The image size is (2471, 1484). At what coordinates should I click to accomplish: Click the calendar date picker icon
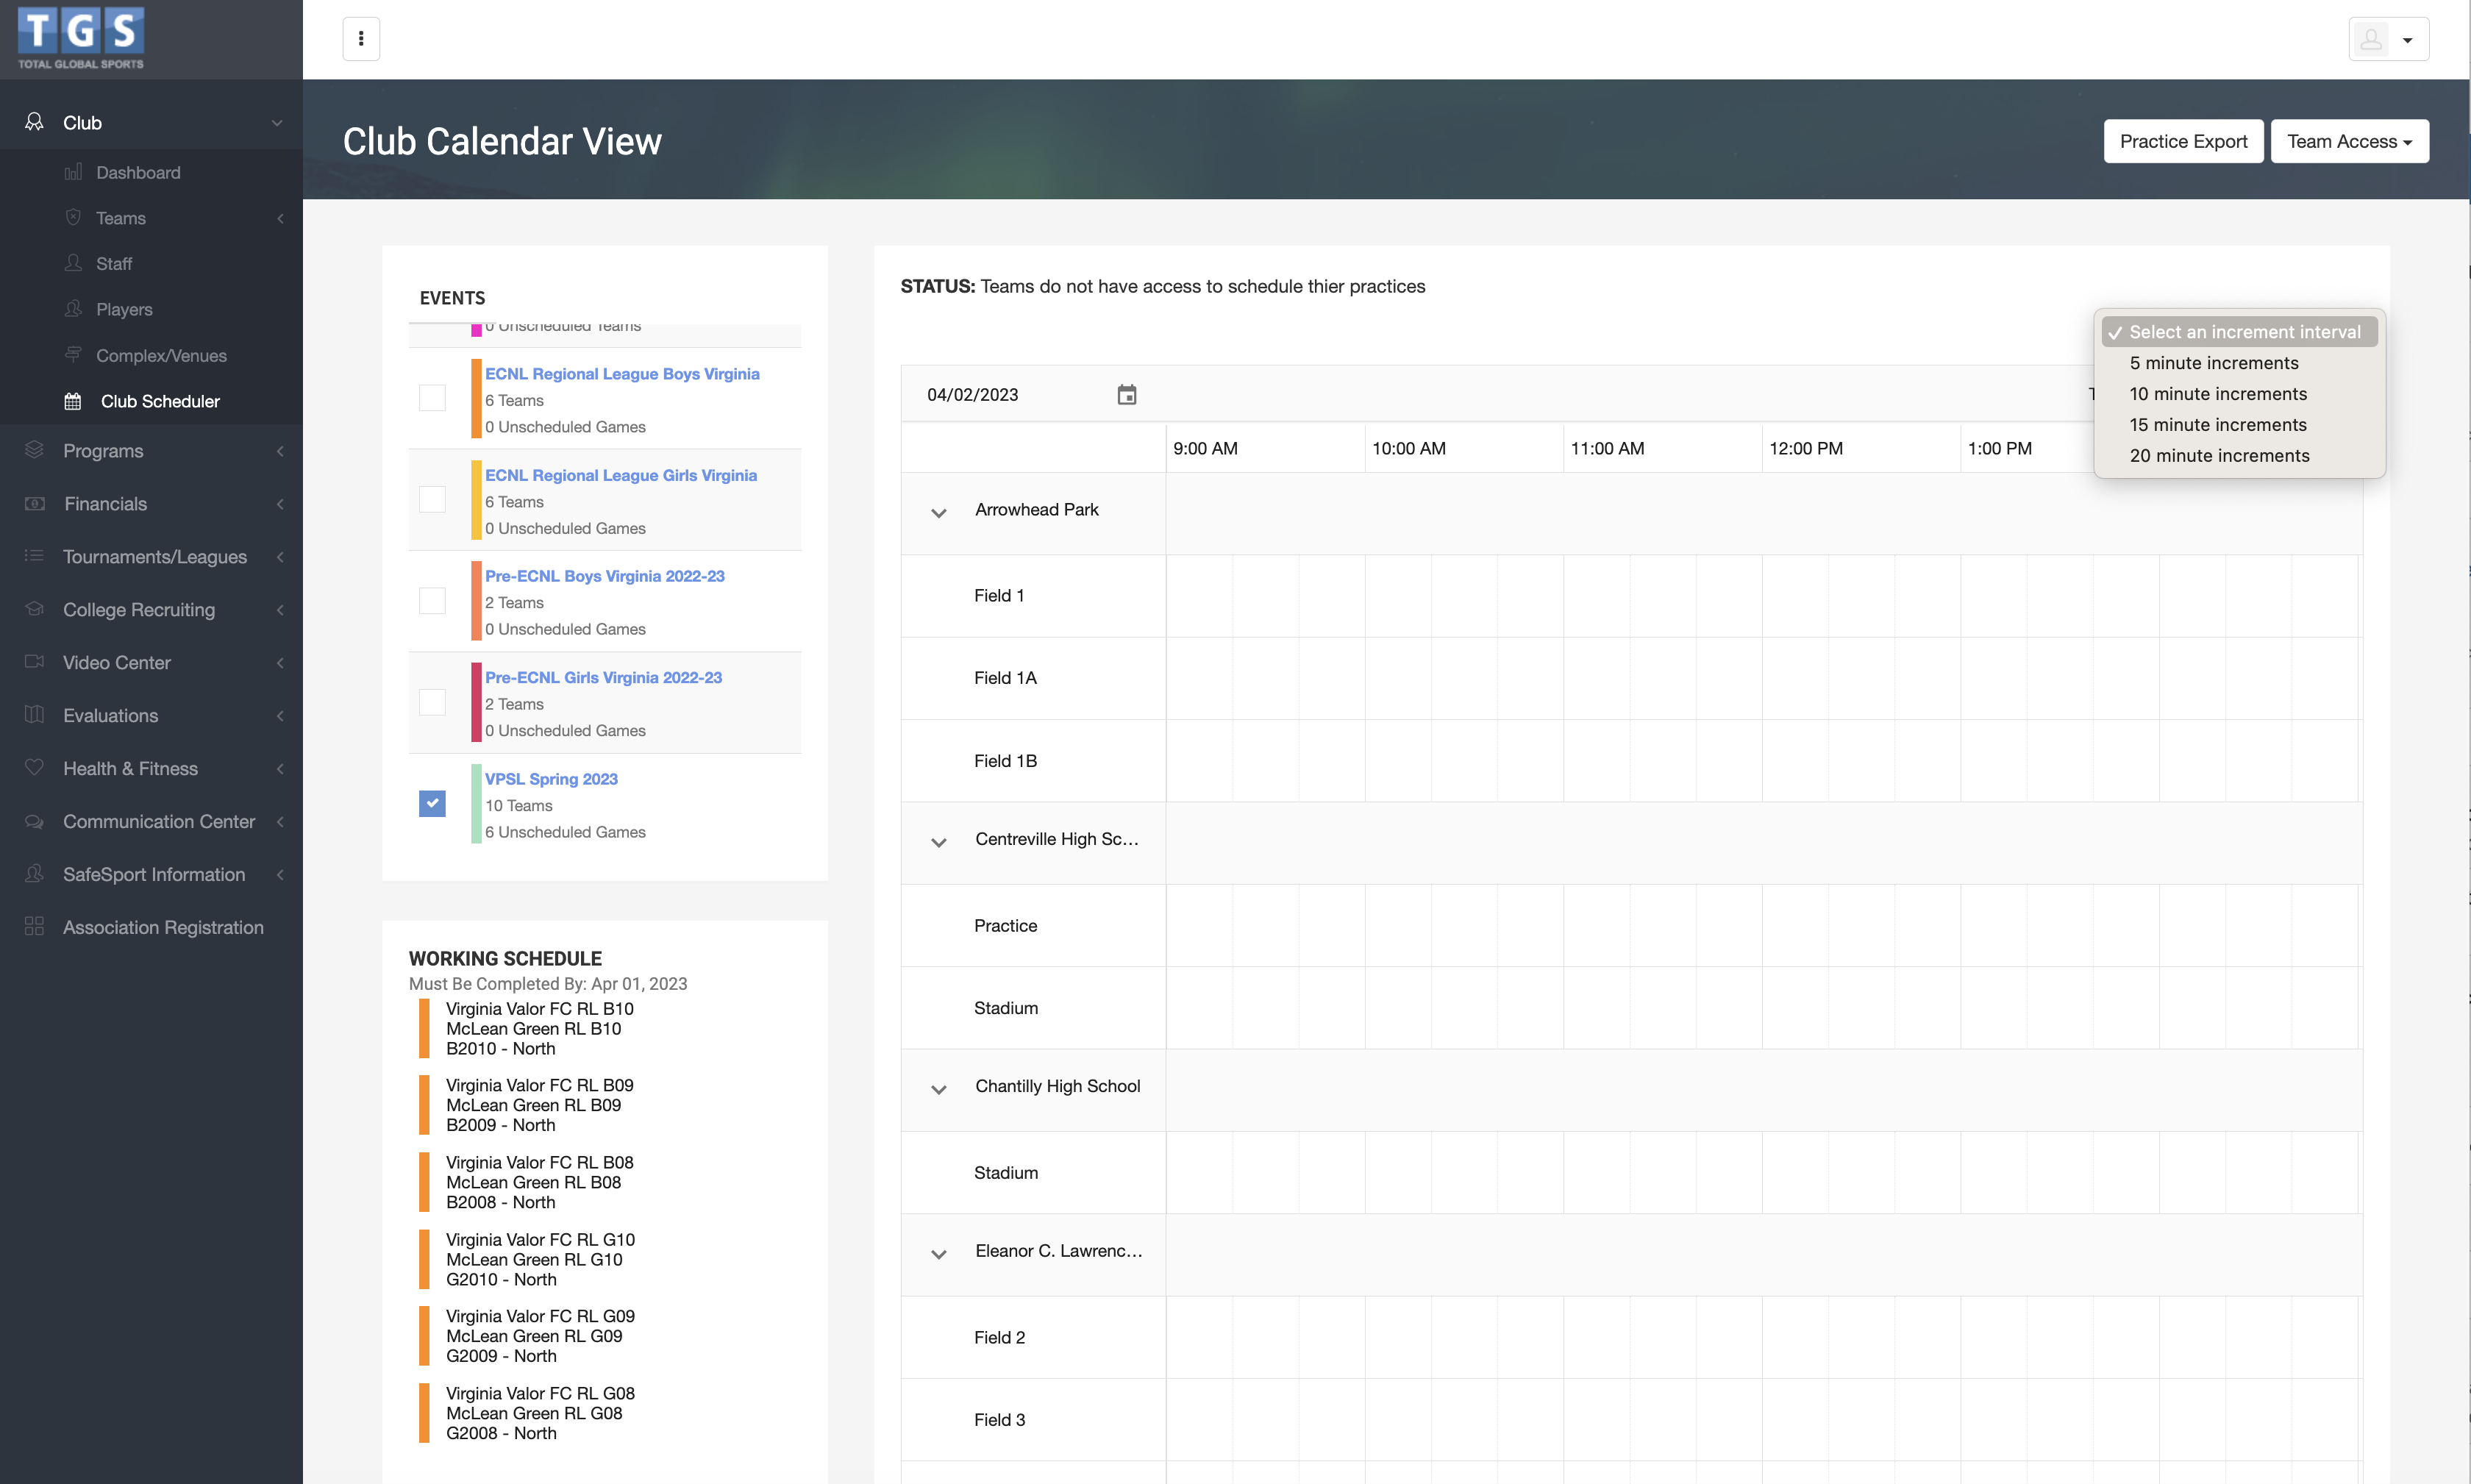click(1126, 395)
